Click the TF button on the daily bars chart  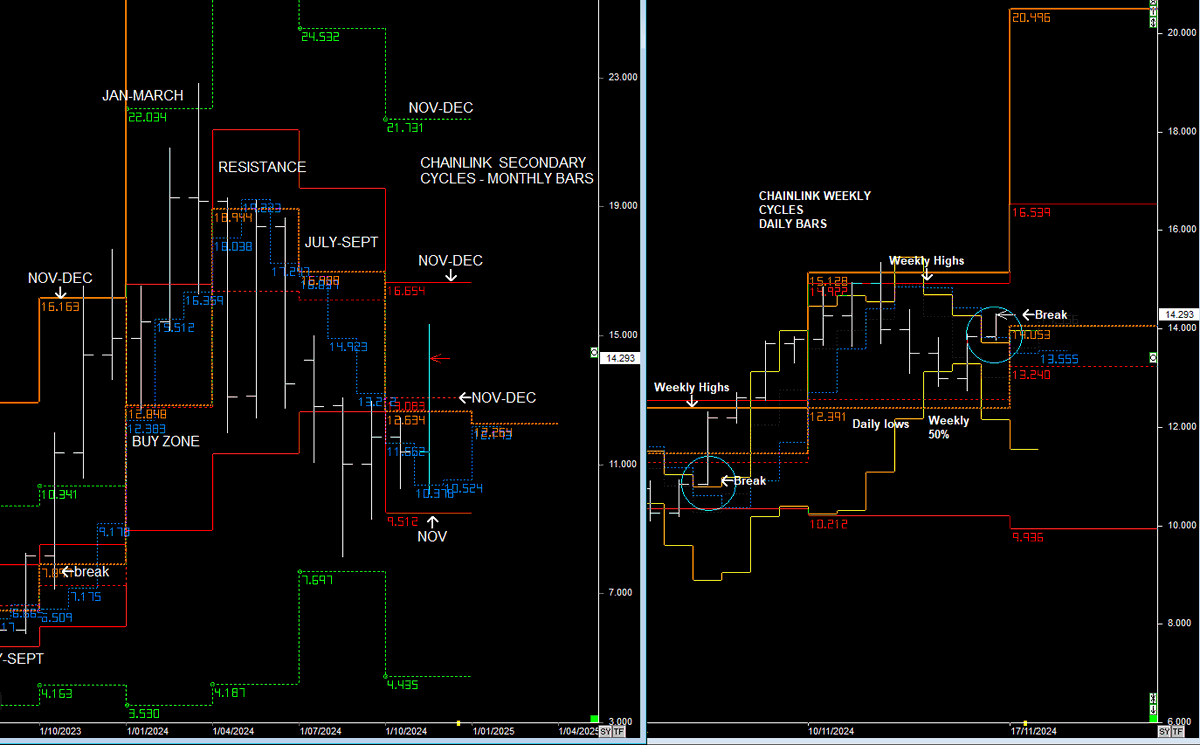(1177, 733)
